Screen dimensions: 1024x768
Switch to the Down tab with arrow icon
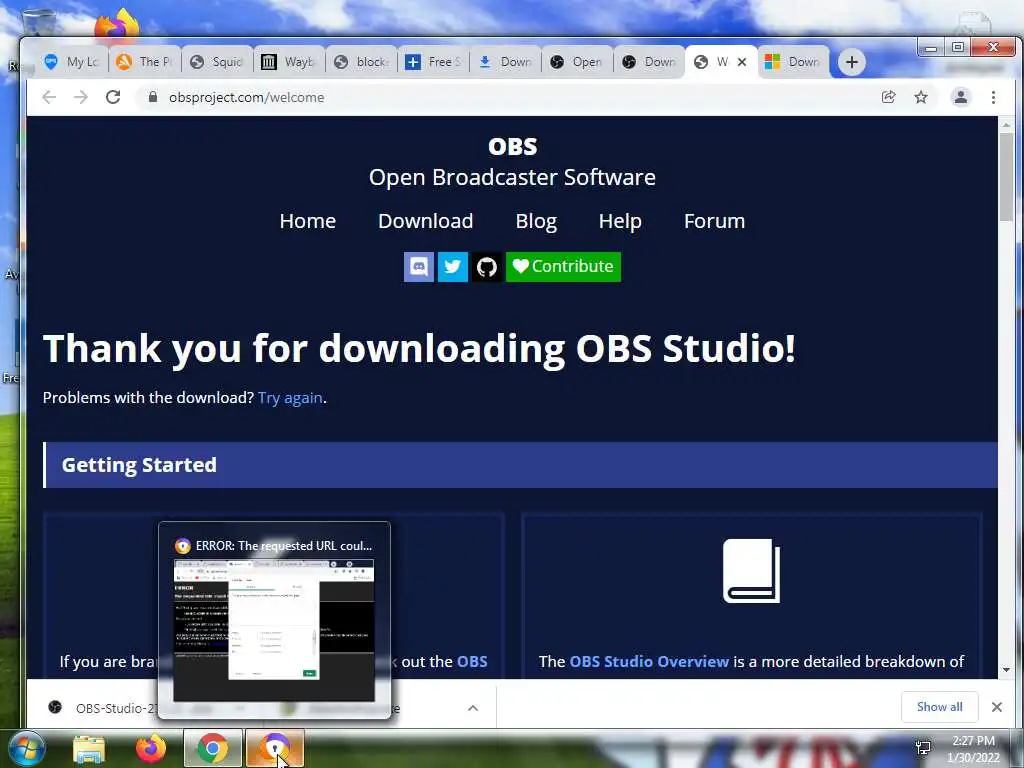pos(505,62)
